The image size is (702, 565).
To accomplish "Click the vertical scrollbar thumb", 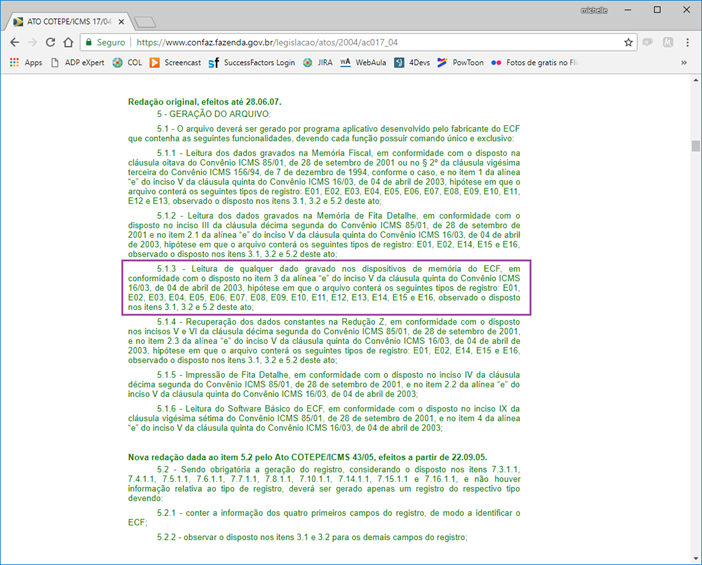I will (695, 146).
